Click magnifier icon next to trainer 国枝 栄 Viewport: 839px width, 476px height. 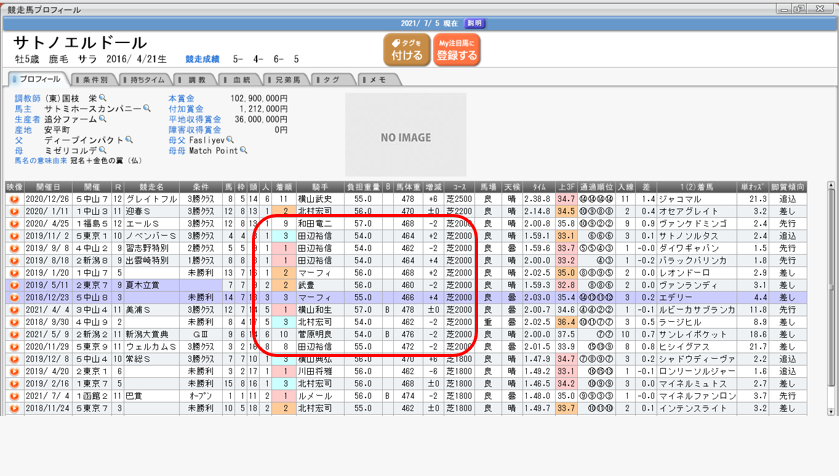(104, 99)
